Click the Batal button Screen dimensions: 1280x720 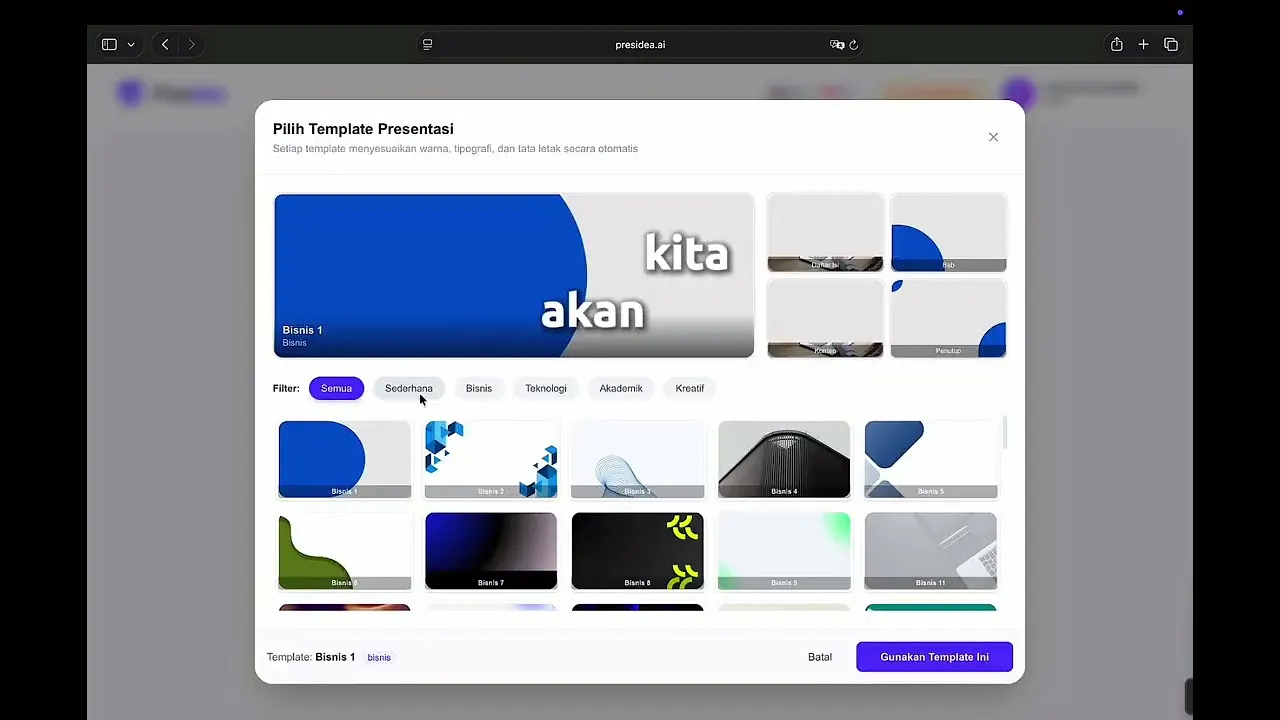coord(820,657)
